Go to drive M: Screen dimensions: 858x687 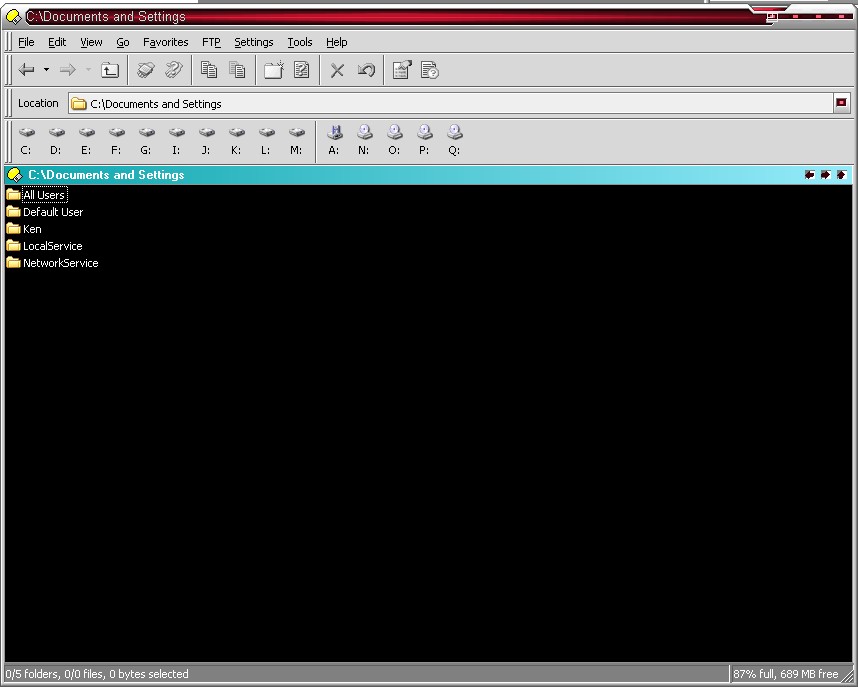(x=296, y=141)
